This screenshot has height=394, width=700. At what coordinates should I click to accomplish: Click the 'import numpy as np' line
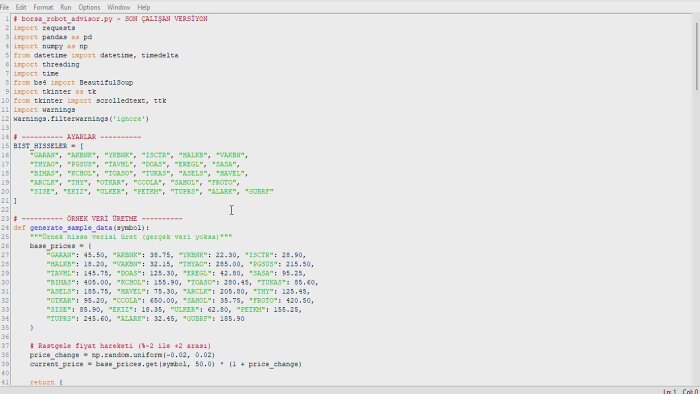coord(50,46)
